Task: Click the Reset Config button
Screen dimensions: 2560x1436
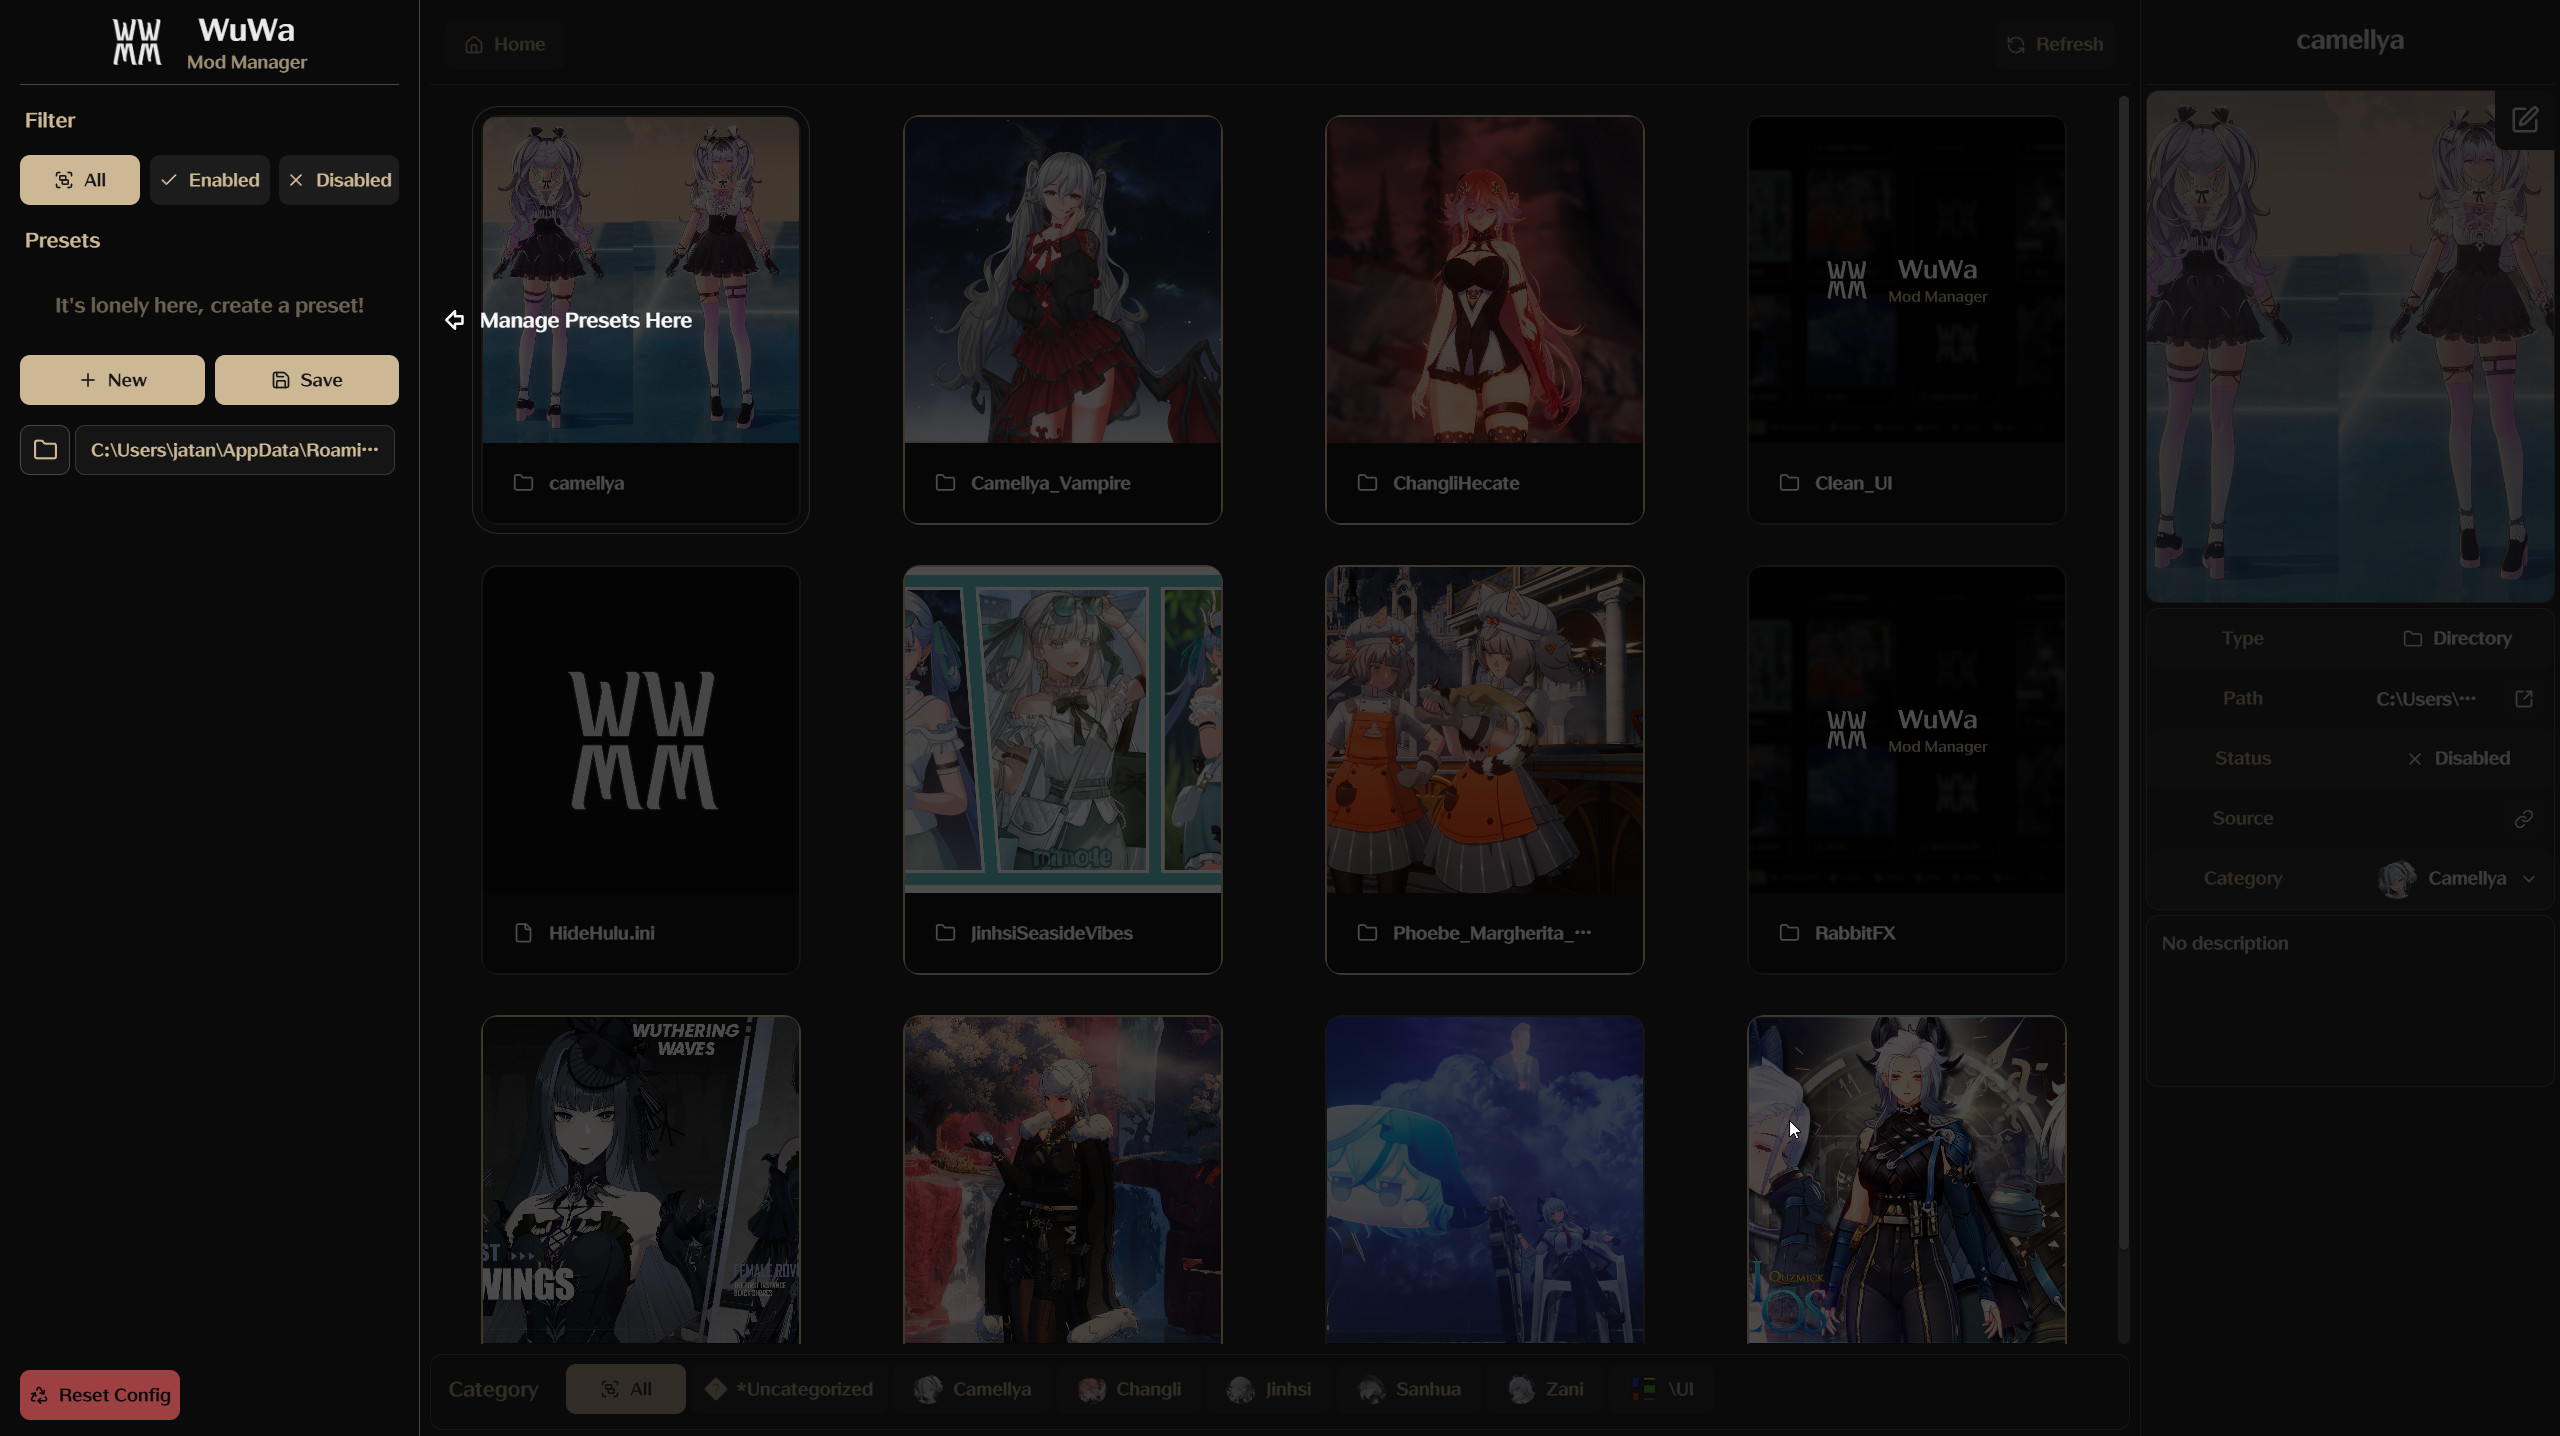Action: 98,1394
